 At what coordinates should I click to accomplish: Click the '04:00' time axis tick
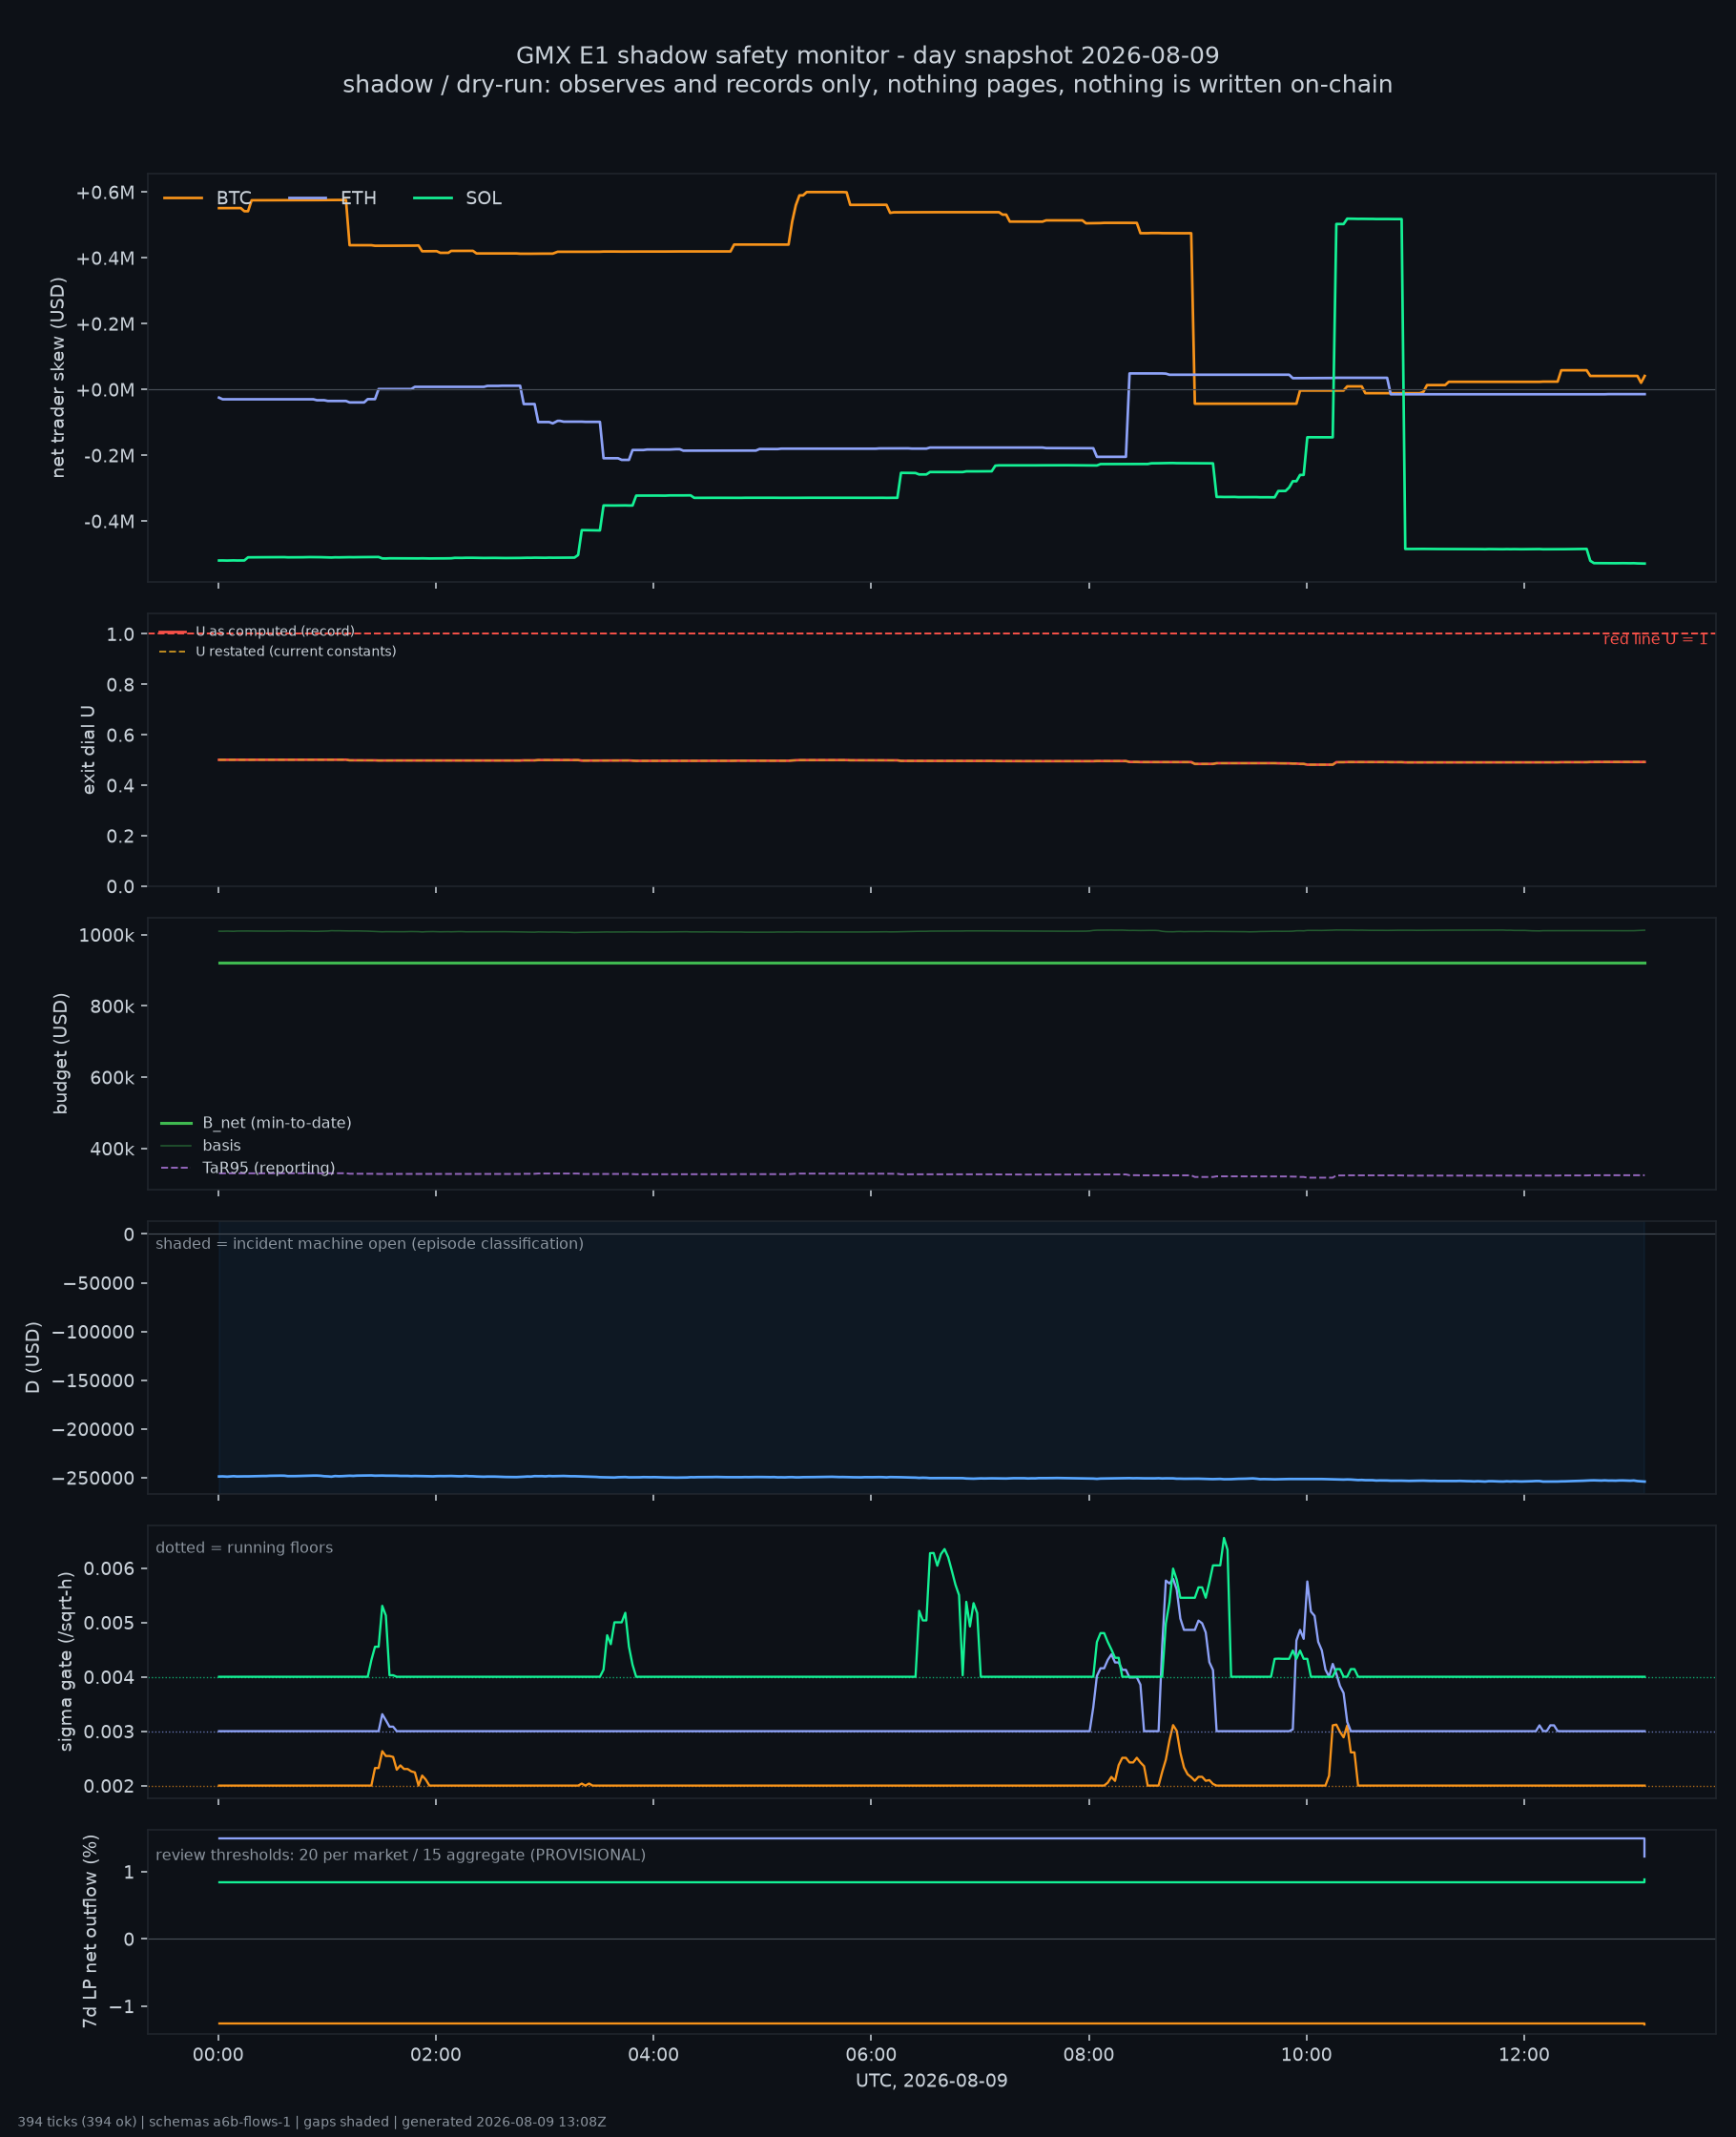(x=653, y=2054)
